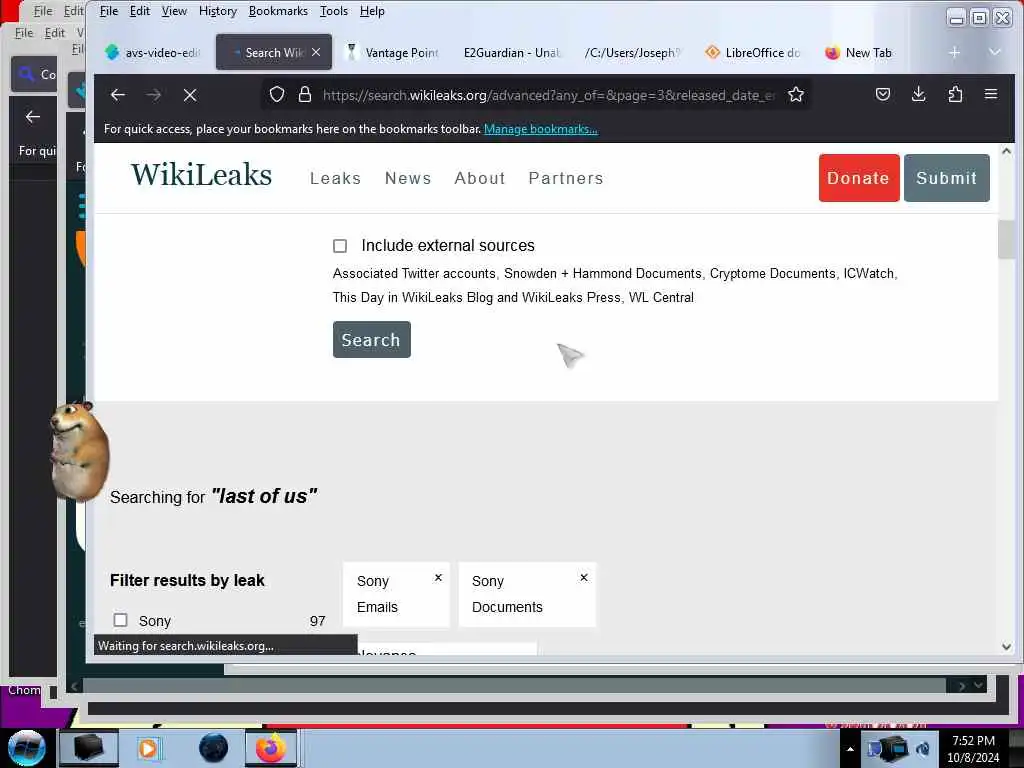The width and height of the screenshot is (1024, 768).
Task: Click the hamster desktop character
Action: 79,451
